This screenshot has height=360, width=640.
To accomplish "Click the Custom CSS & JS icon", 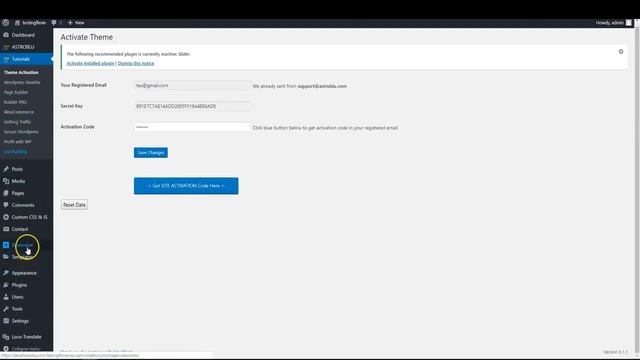I will (6, 217).
